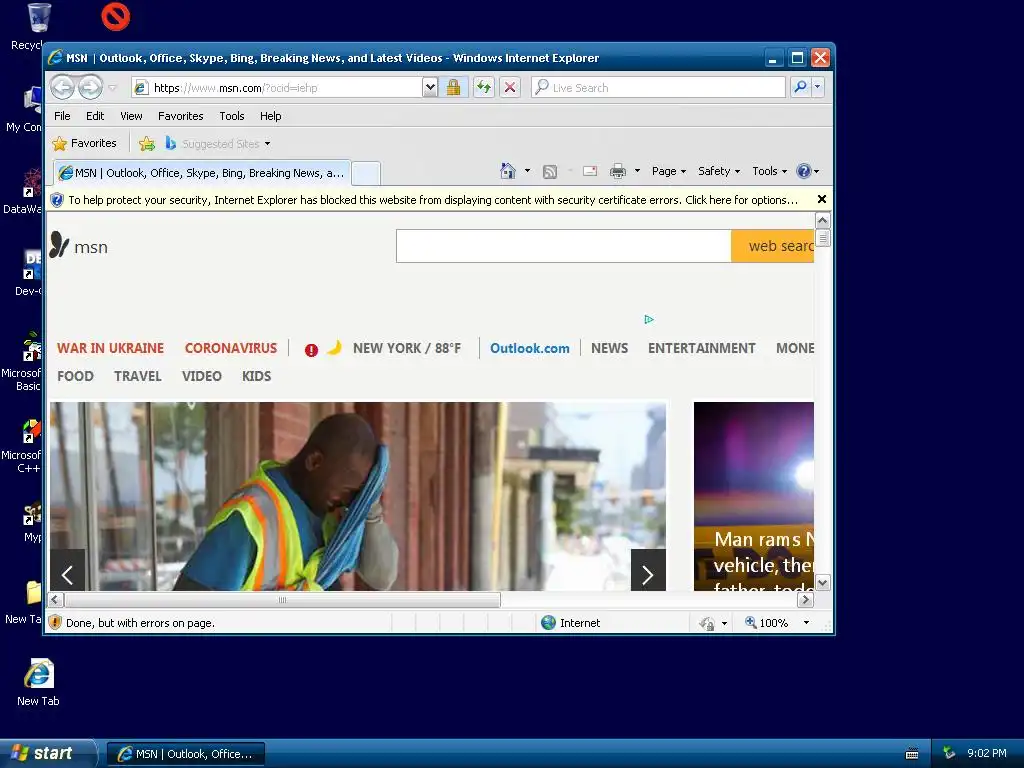Open the worker wiping face story image
1024x768 pixels.
pyautogui.click(x=358, y=496)
